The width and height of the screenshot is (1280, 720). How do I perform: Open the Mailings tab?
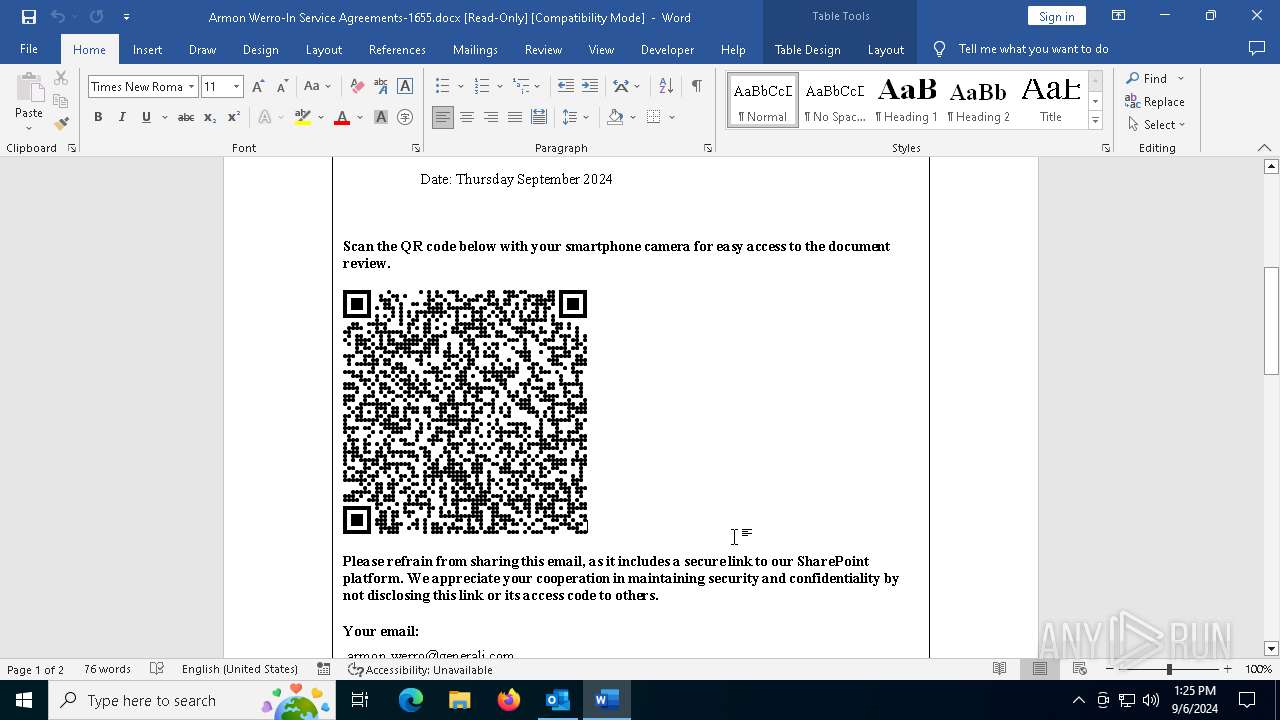(475, 49)
